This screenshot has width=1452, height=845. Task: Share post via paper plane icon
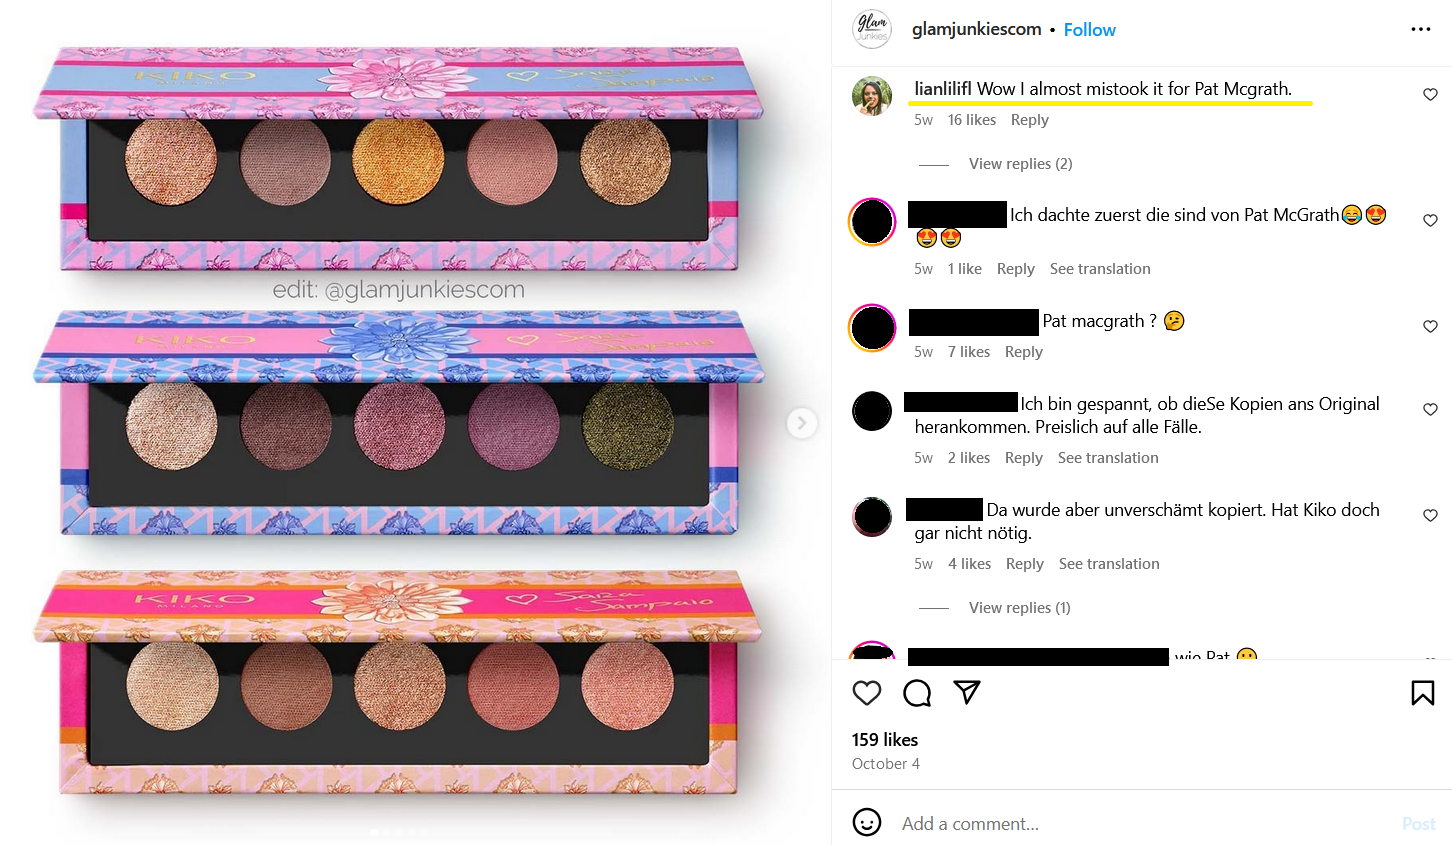click(967, 692)
